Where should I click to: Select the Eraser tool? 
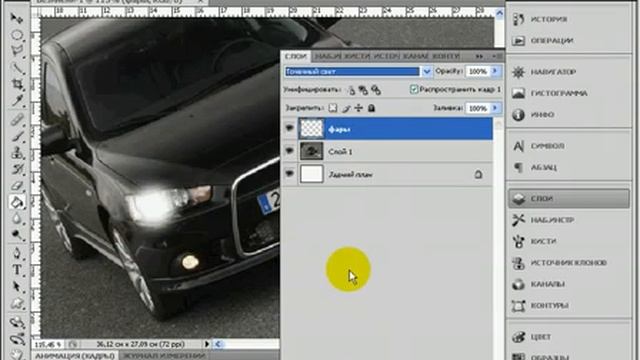click(17, 186)
